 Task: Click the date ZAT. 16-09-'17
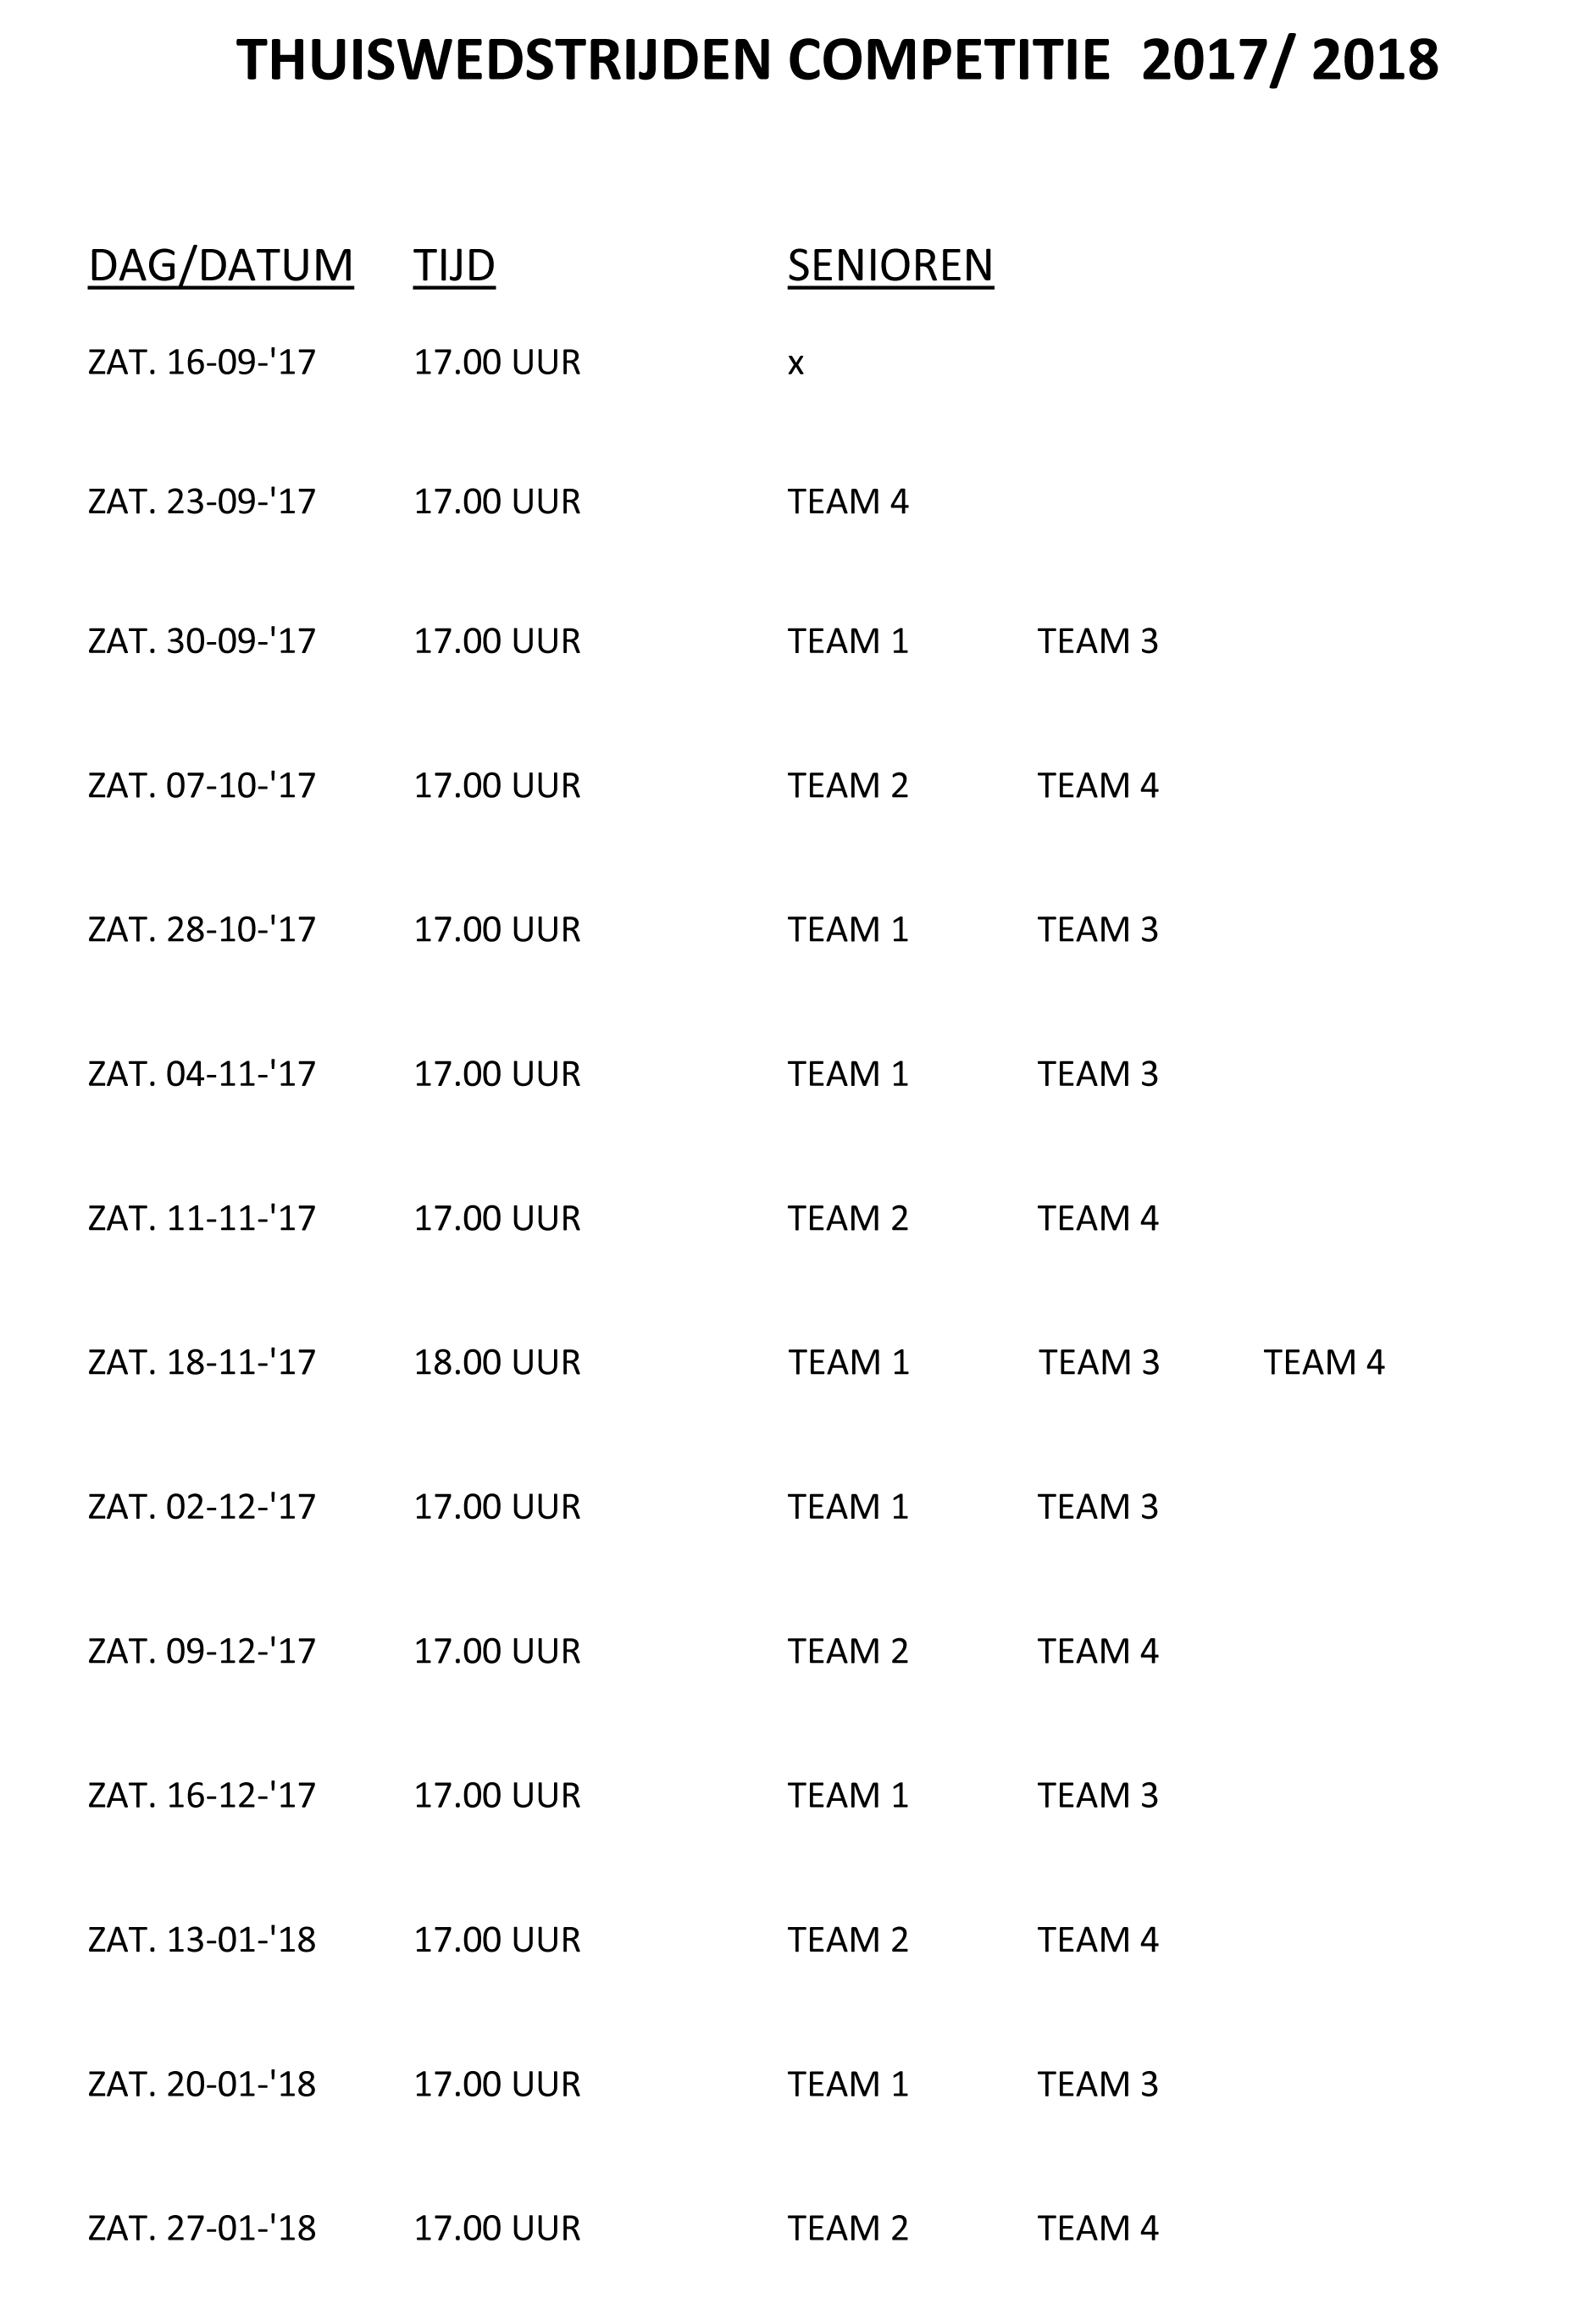[x=202, y=362]
